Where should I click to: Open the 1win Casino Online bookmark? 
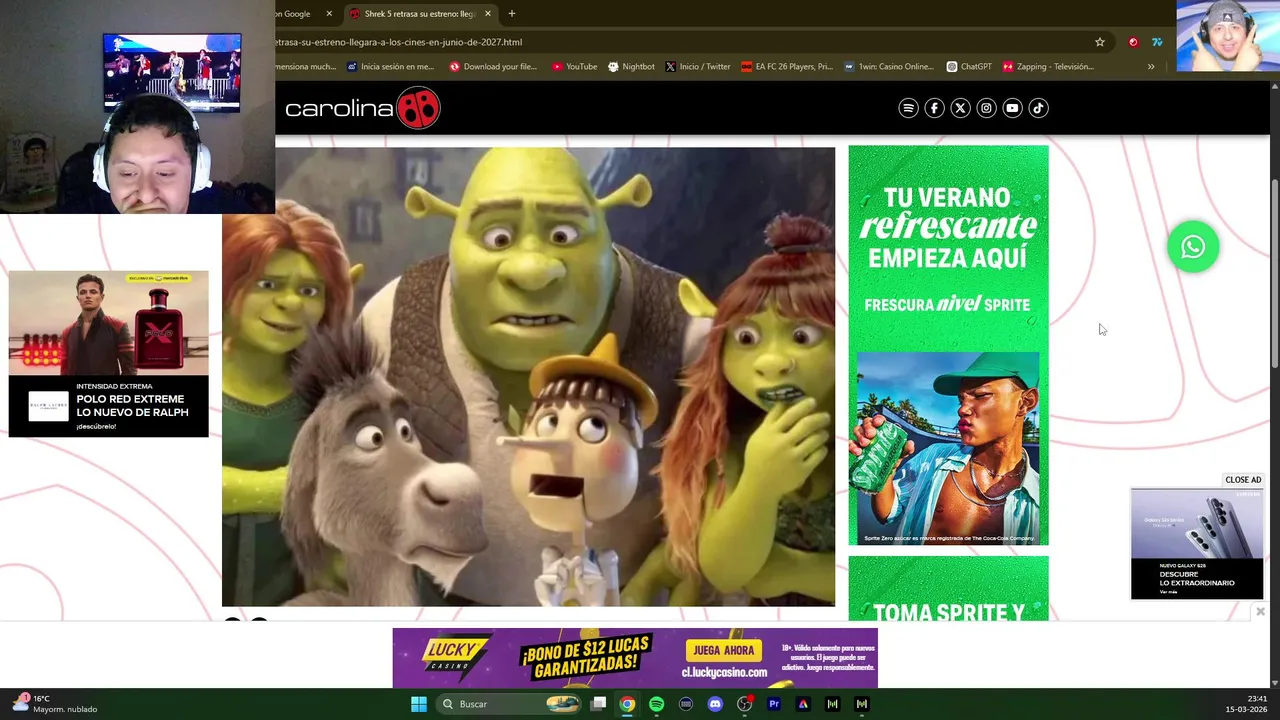pos(889,67)
